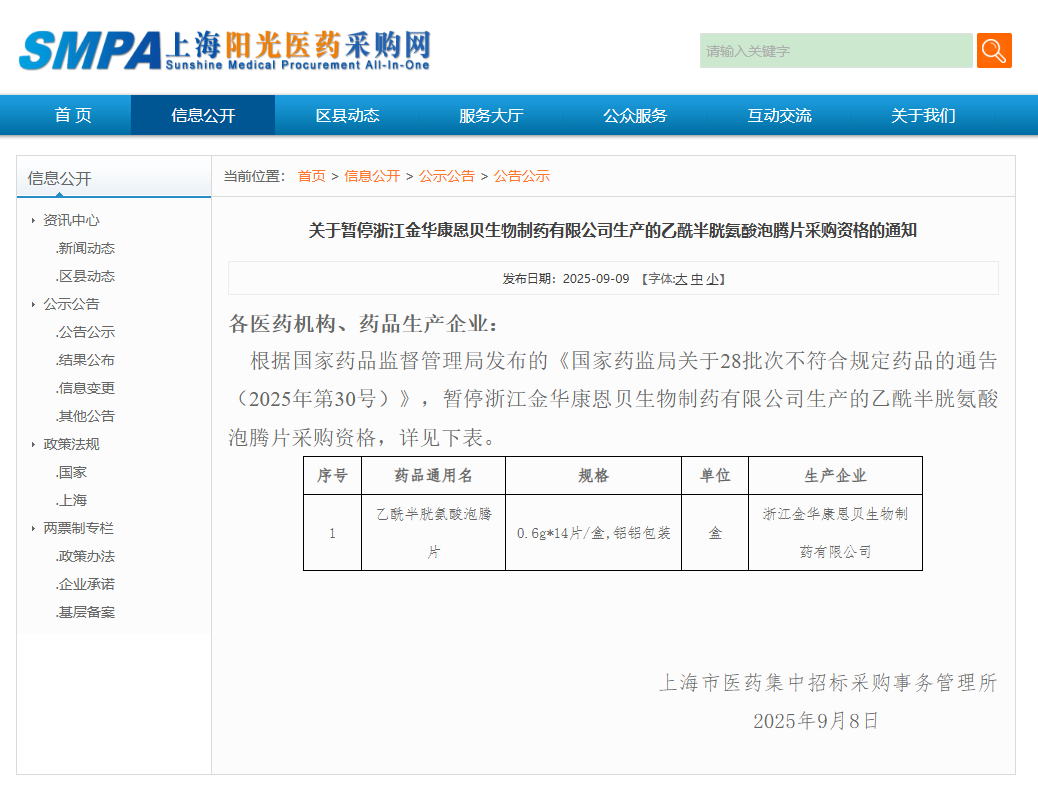Click the 规格 table header
The width and height of the screenshot is (1038, 792).
click(x=593, y=475)
